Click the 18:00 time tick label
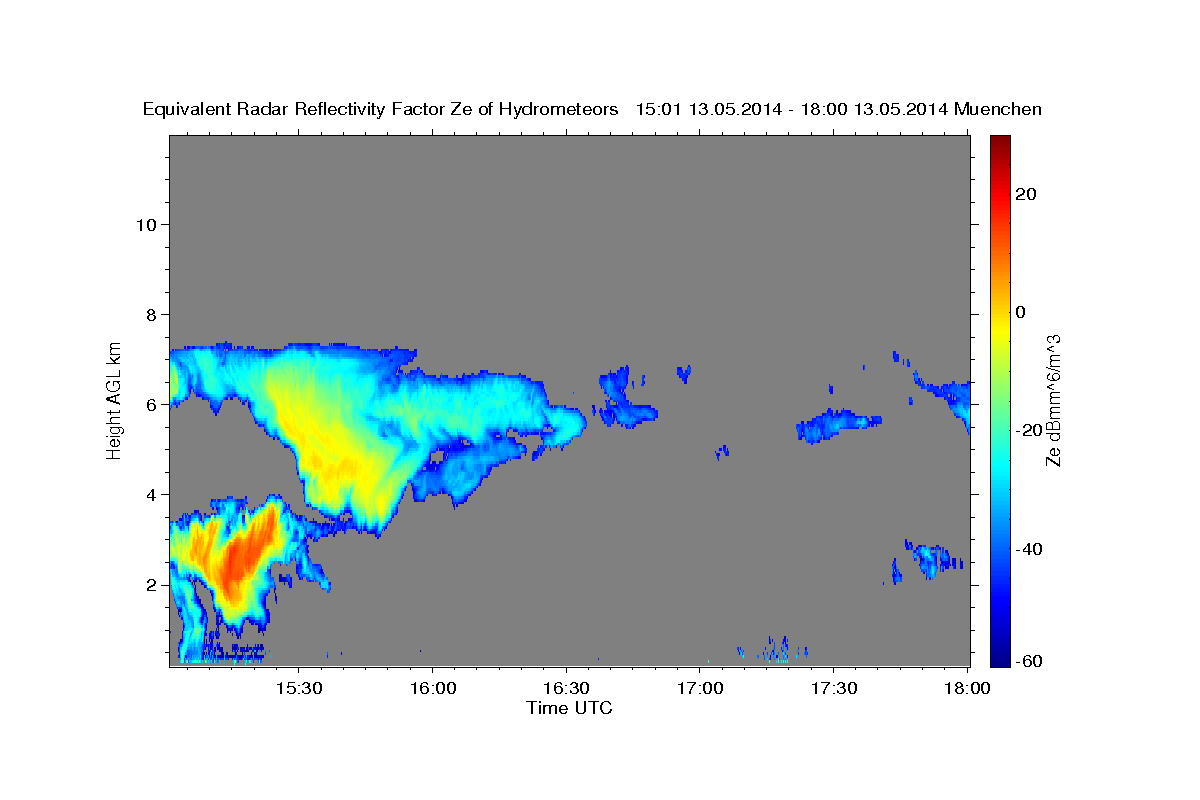Screen dimensions: 1200x800 (967, 689)
